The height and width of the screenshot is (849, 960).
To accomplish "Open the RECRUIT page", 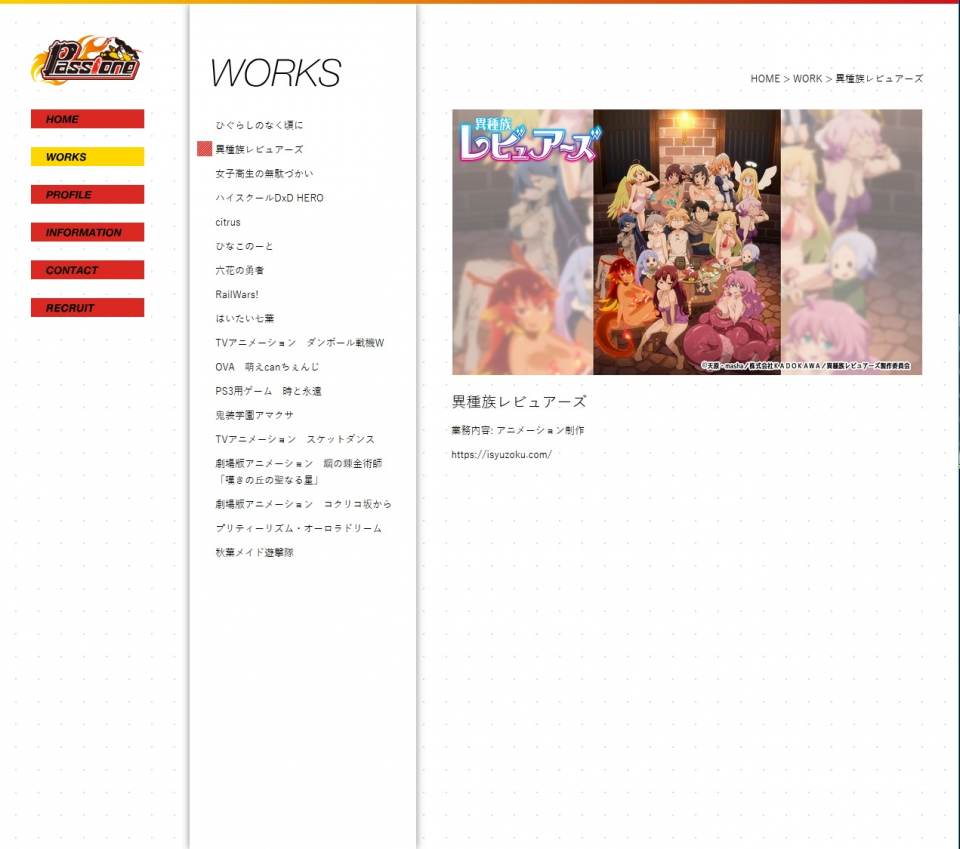I will click(x=87, y=308).
